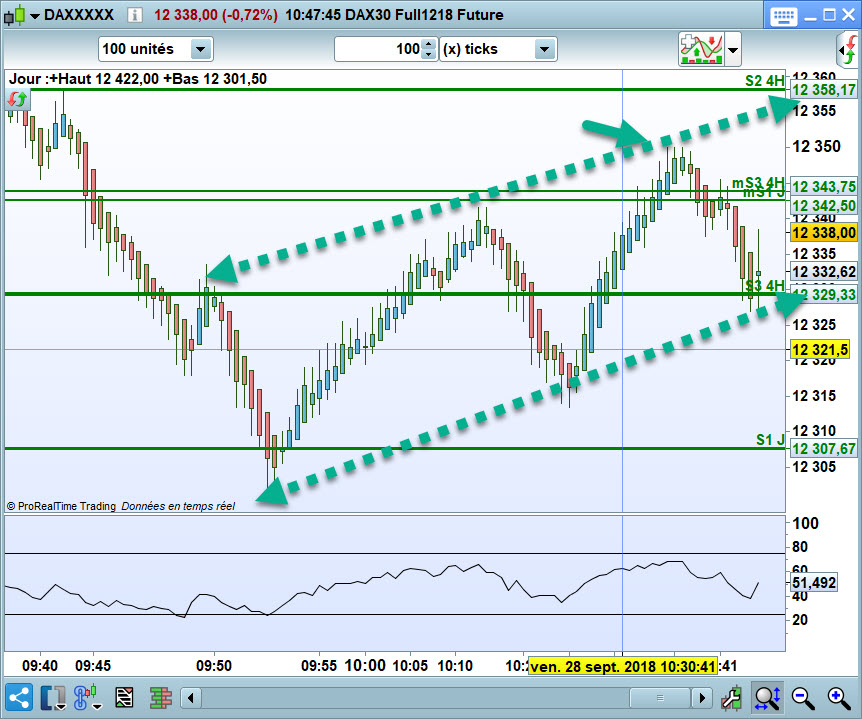Click the S2 4H level label 12 358,17
Screen dimensions: 862x719
824,90
